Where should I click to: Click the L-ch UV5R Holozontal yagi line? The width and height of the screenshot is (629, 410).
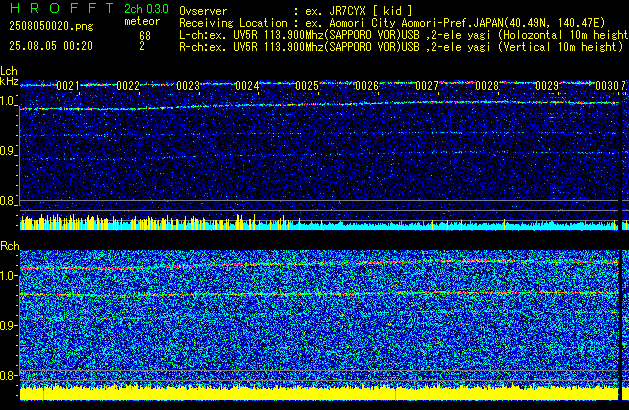click(x=404, y=35)
